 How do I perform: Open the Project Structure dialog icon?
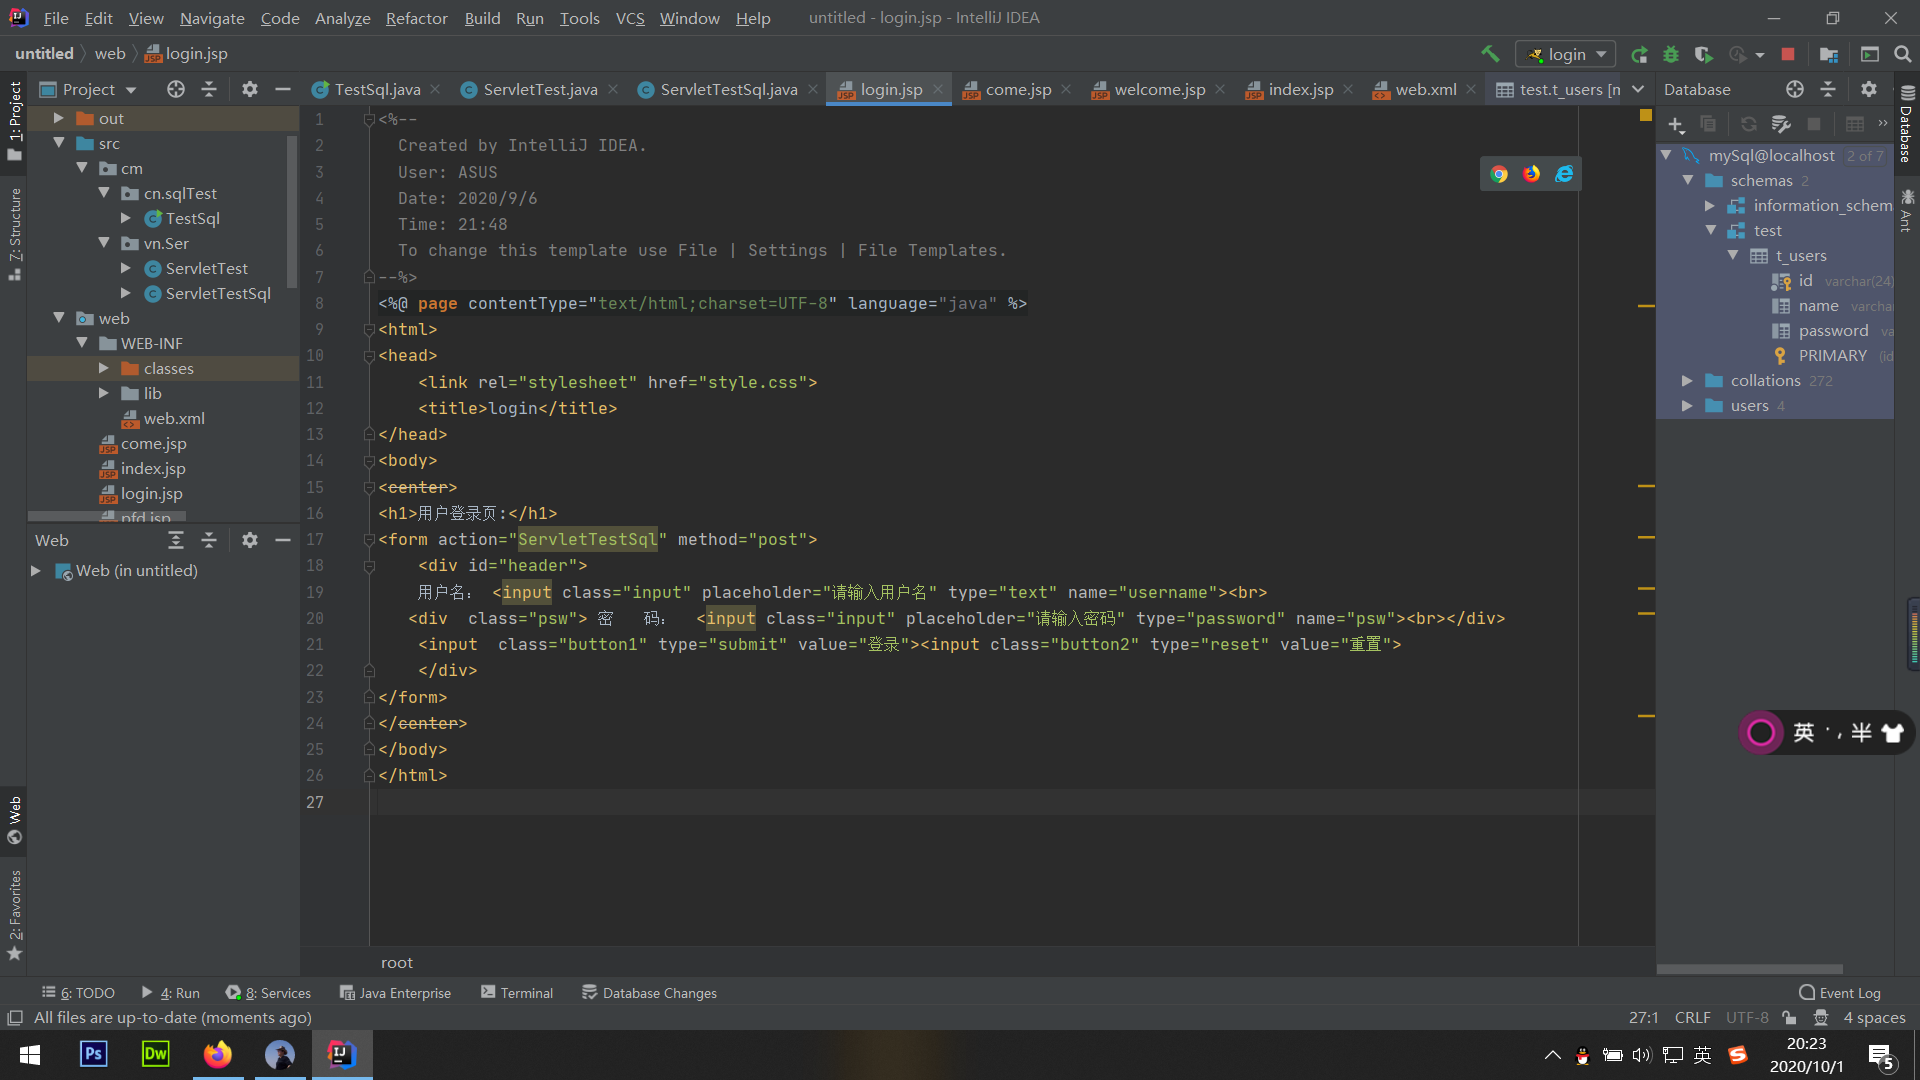tap(1829, 54)
